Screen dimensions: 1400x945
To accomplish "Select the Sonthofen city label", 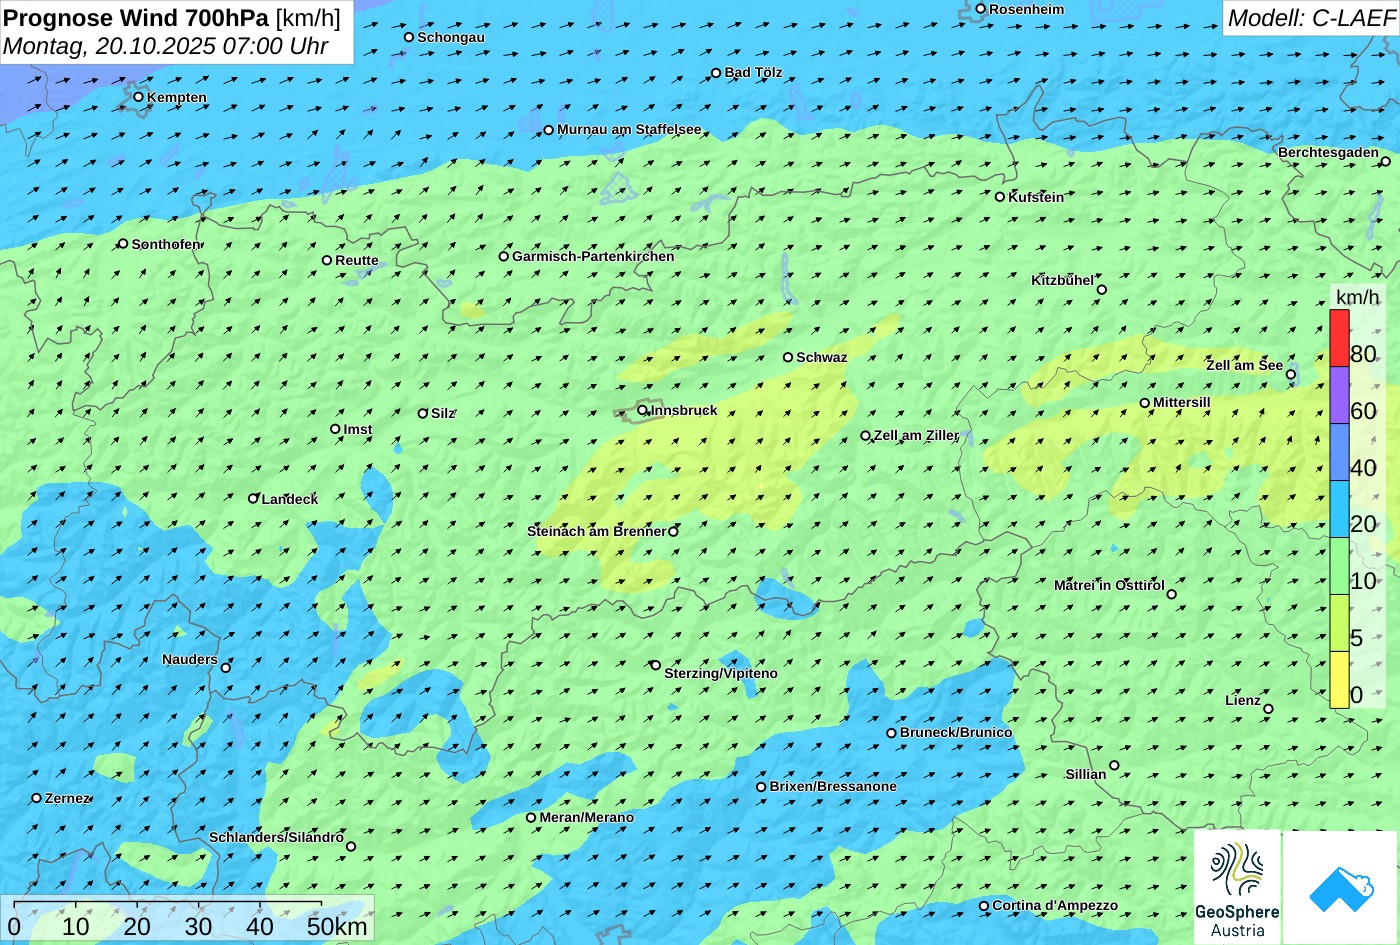I will 166,244.
